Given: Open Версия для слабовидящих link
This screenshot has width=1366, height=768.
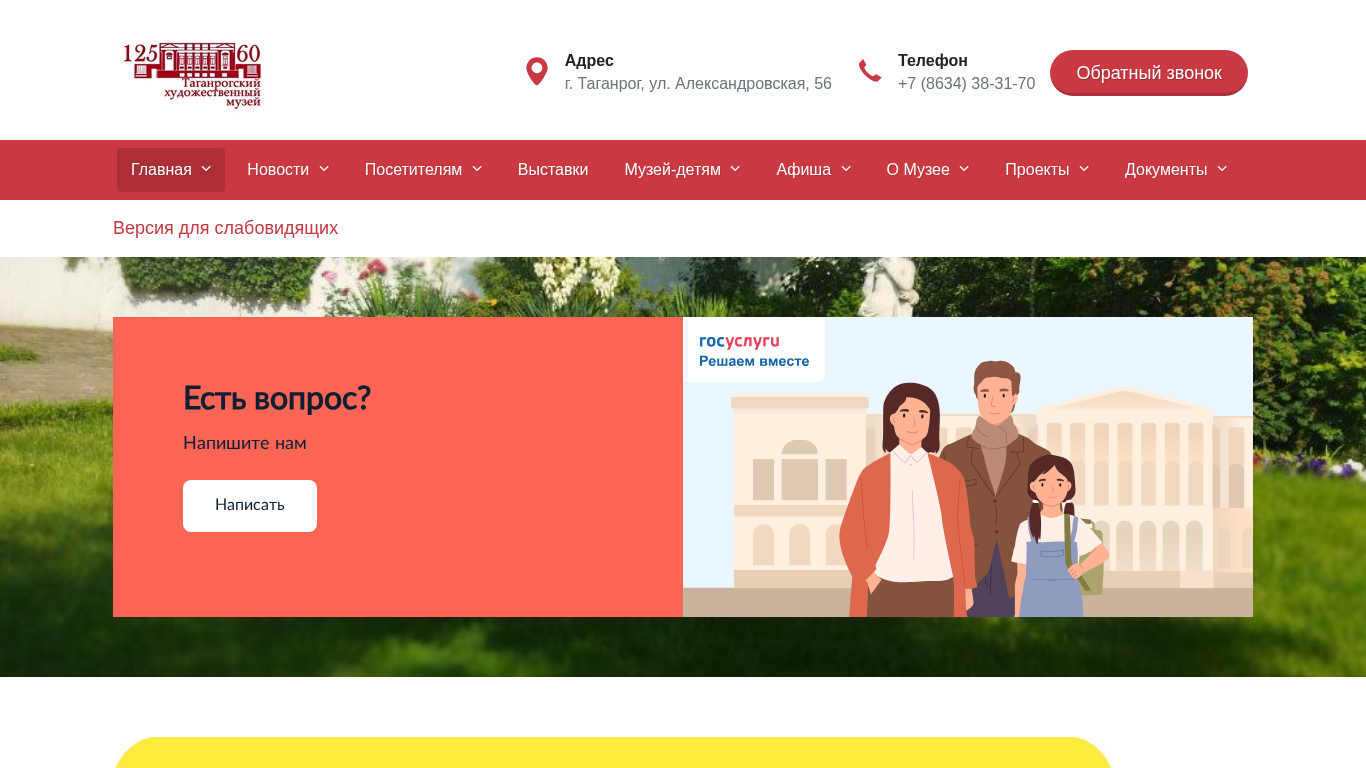Looking at the screenshot, I should [225, 228].
